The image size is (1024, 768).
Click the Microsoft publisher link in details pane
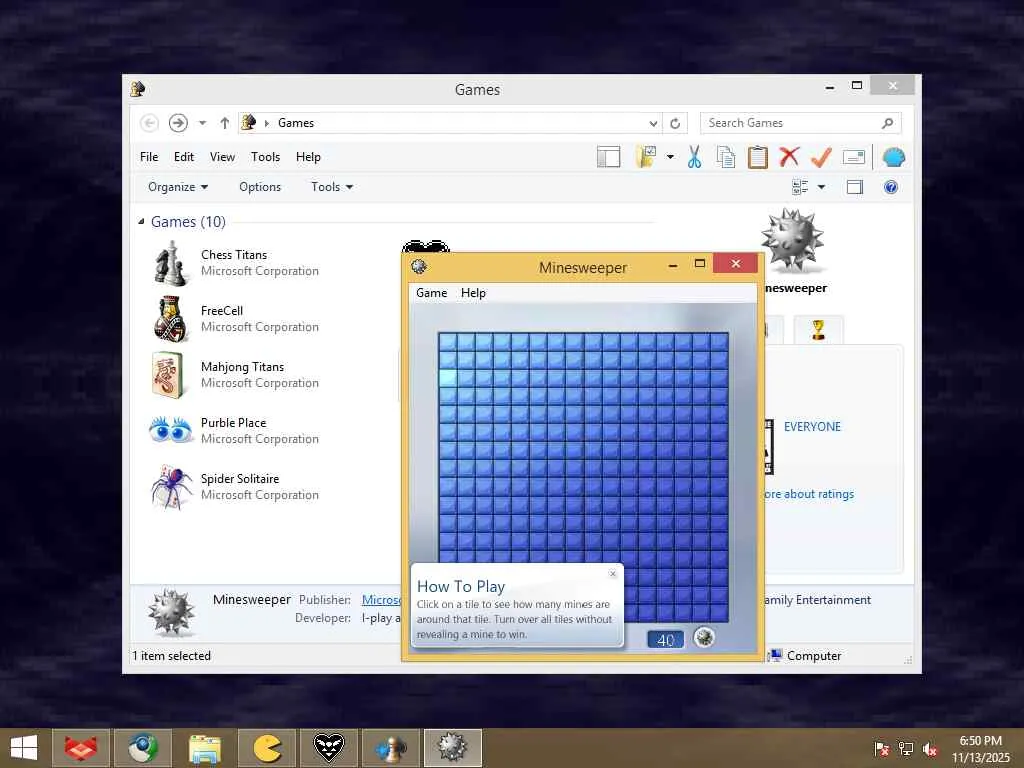click(x=381, y=600)
